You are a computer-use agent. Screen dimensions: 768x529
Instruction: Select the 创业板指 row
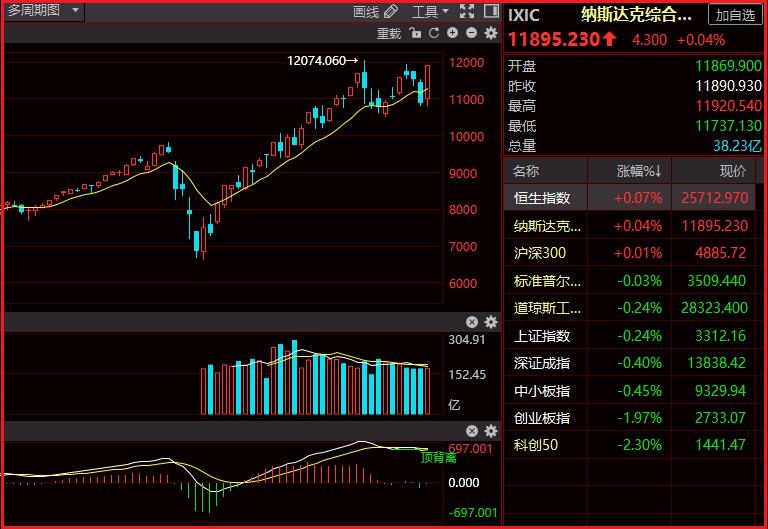pos(630,417)
